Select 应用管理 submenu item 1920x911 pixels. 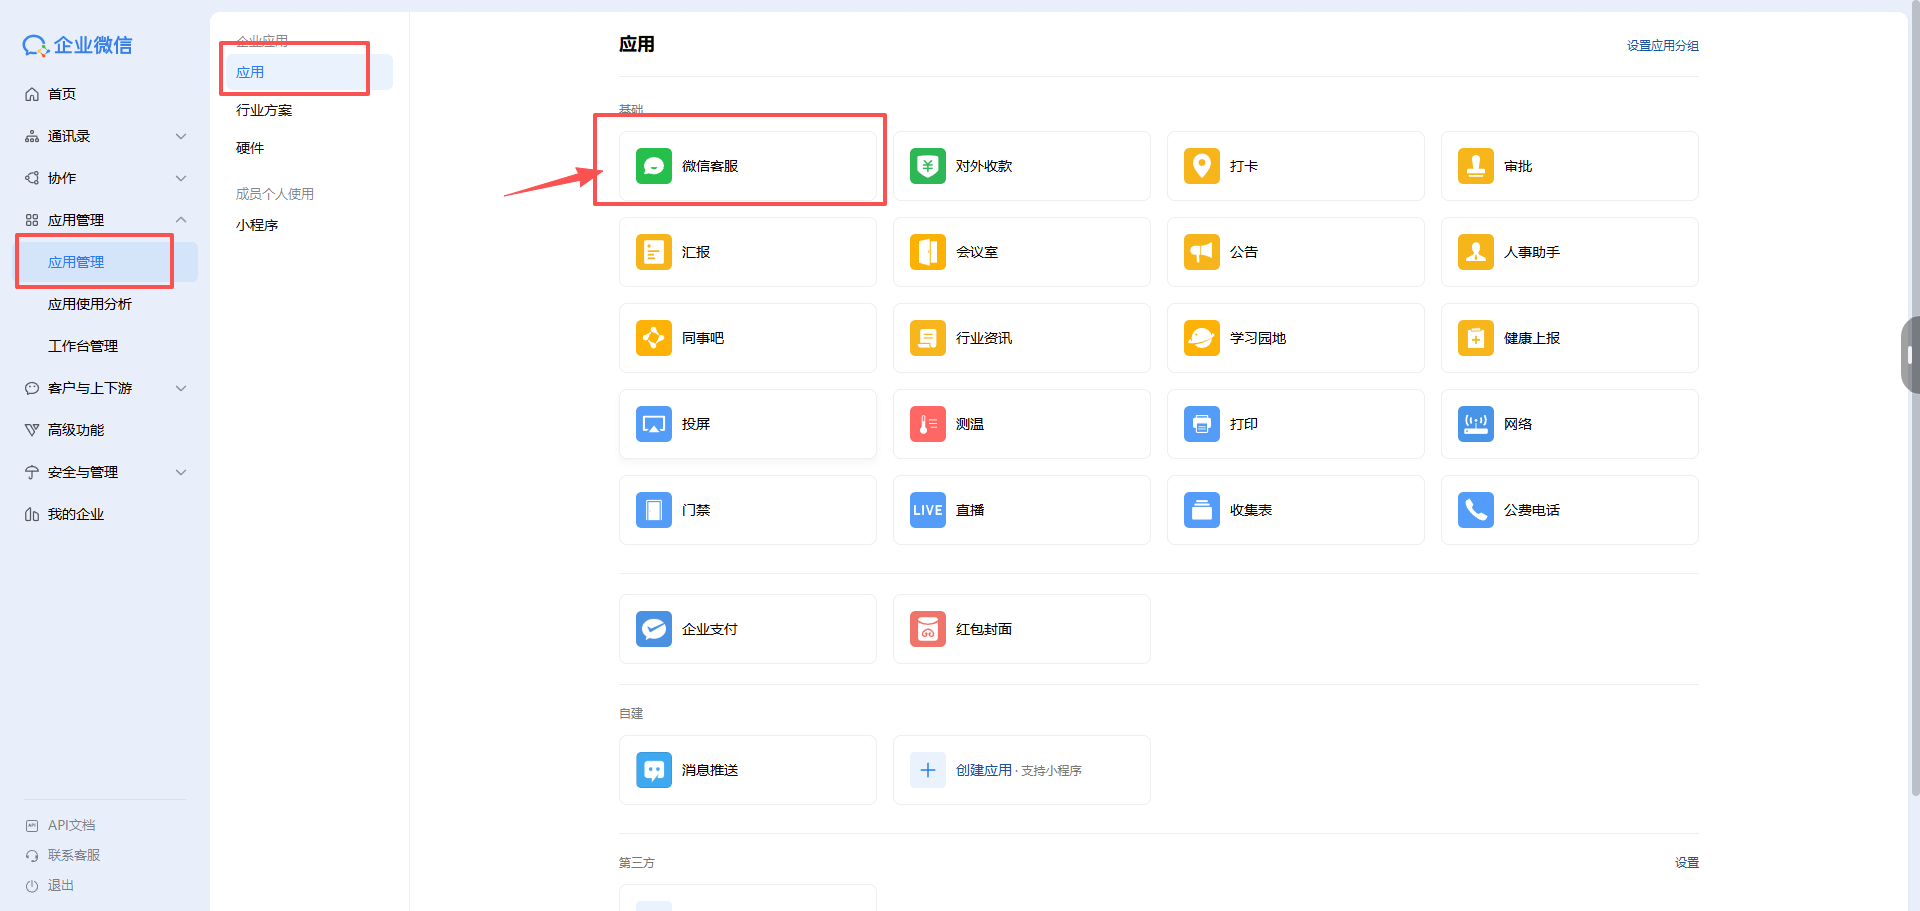[x=106, y=262]
